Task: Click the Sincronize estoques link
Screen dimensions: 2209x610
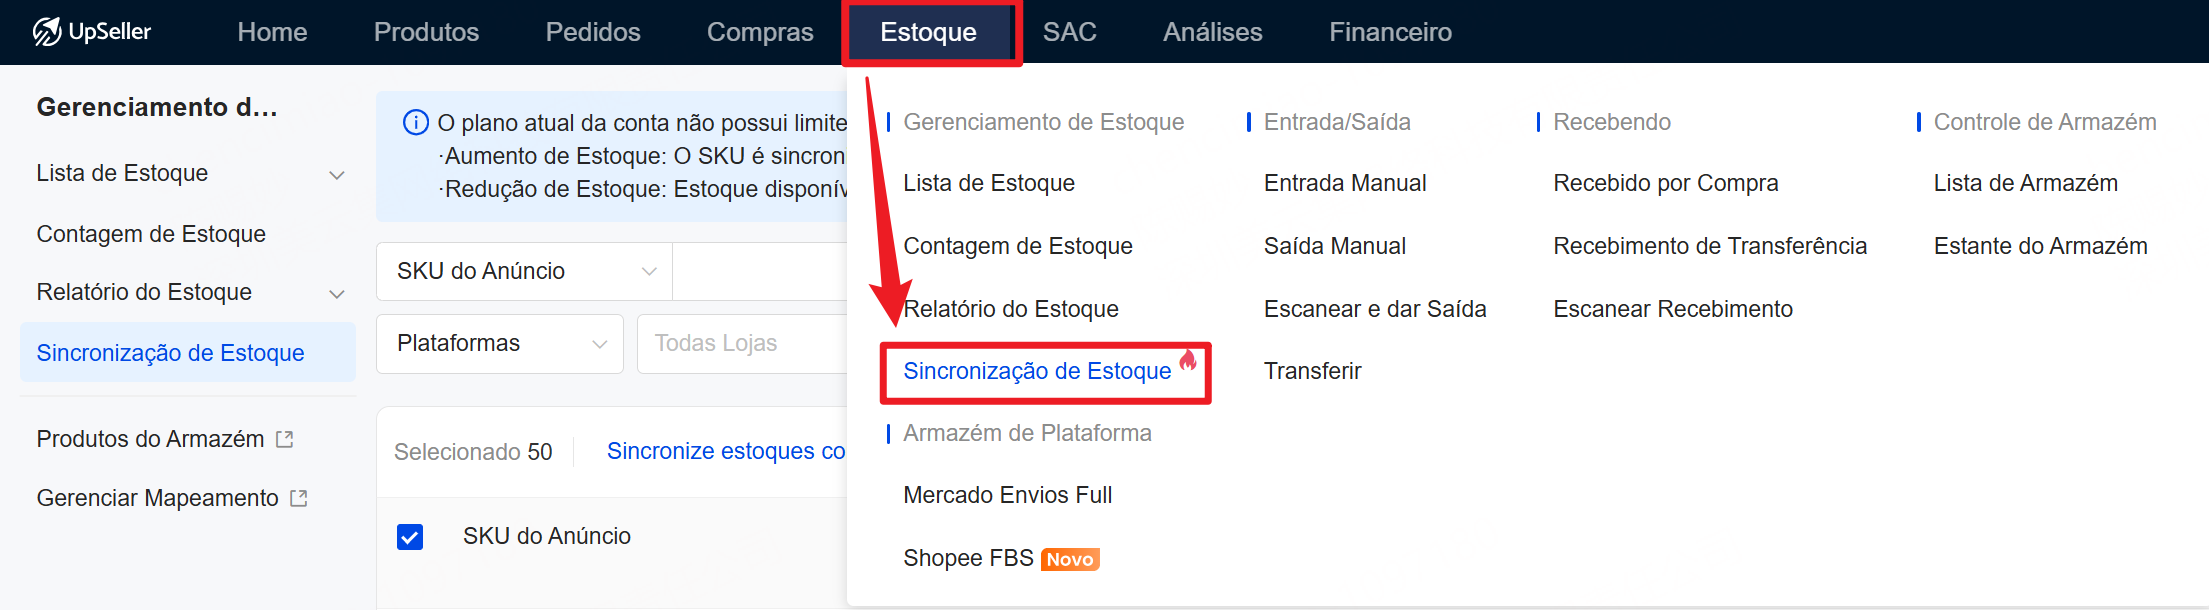Action: [725, 451]
